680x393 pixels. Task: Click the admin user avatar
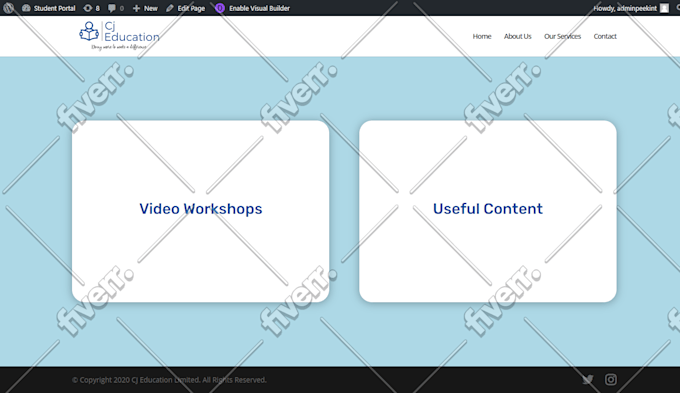tap(664, 8)
